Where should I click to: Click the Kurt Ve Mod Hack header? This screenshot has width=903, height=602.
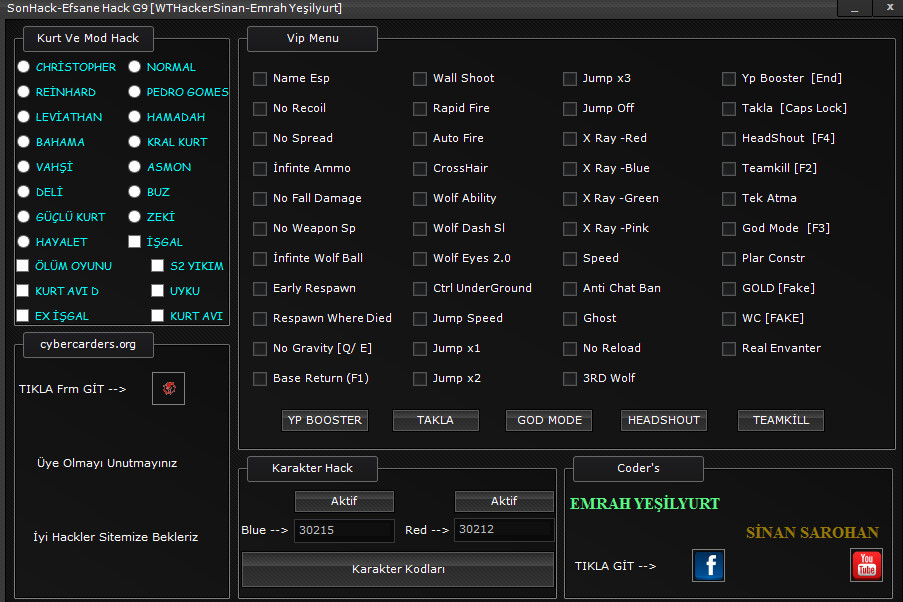coord(88,39)
